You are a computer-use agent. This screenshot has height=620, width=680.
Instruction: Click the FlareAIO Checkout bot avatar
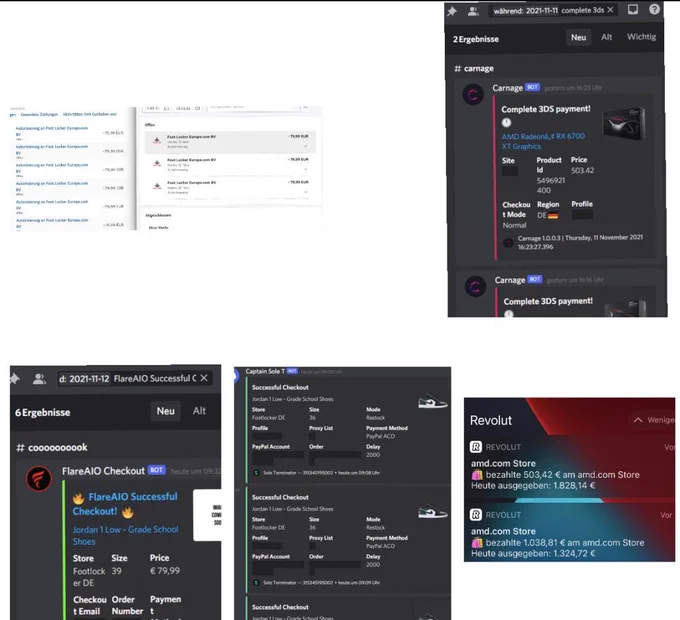pyautogui.click(x=39, y=479)
